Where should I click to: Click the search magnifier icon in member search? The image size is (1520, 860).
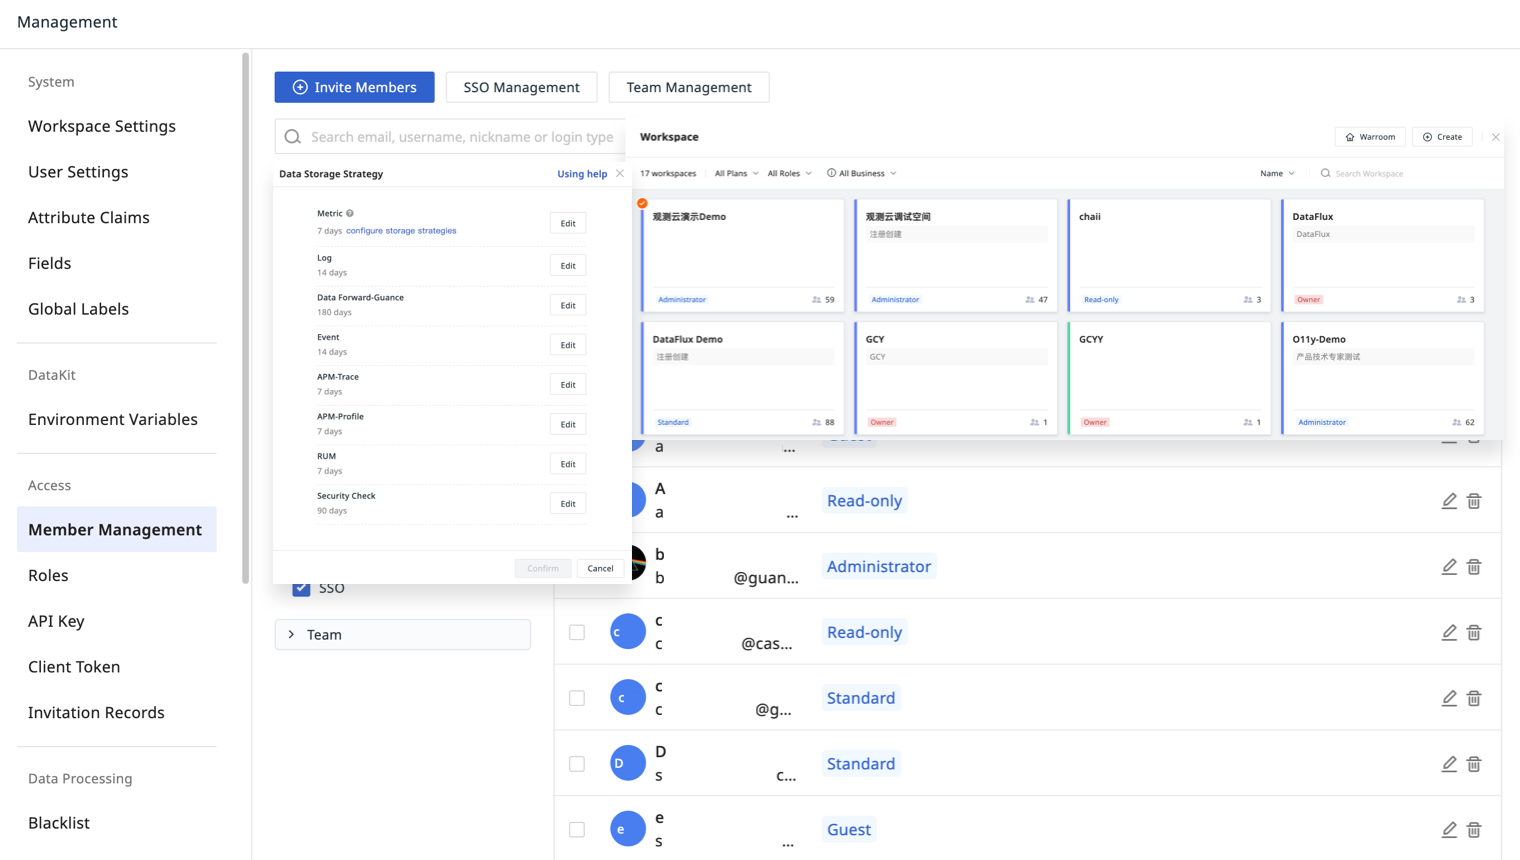pos(293,137)
